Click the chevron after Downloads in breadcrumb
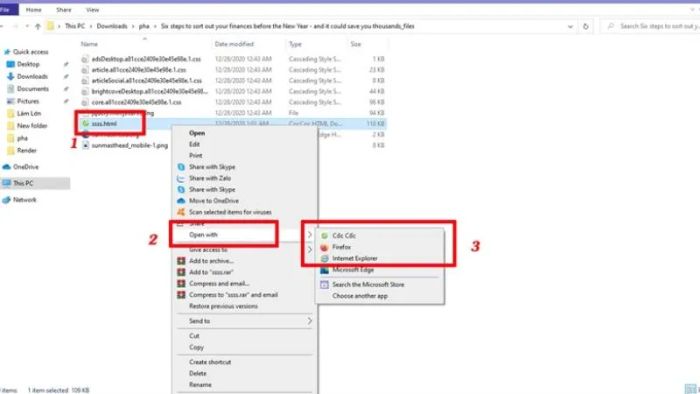700x394 pixels. click(x=133, y=26)
